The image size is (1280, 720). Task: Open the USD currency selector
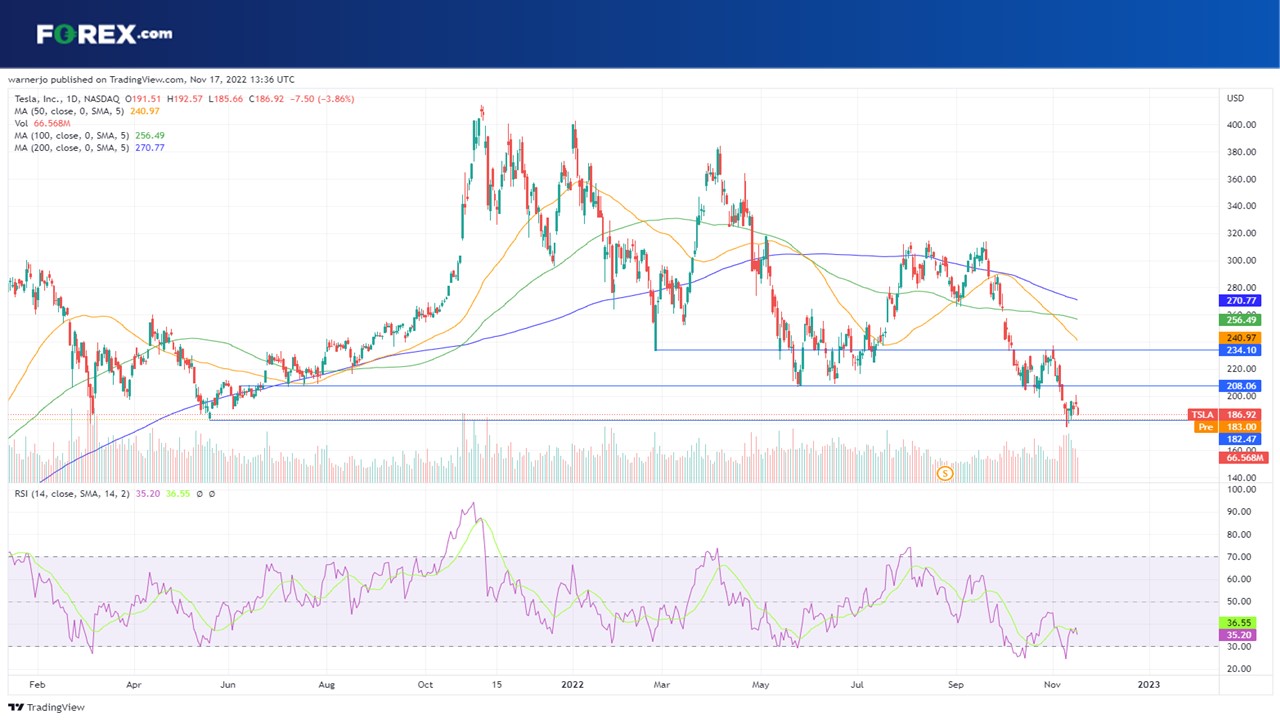coord(1235,99)
